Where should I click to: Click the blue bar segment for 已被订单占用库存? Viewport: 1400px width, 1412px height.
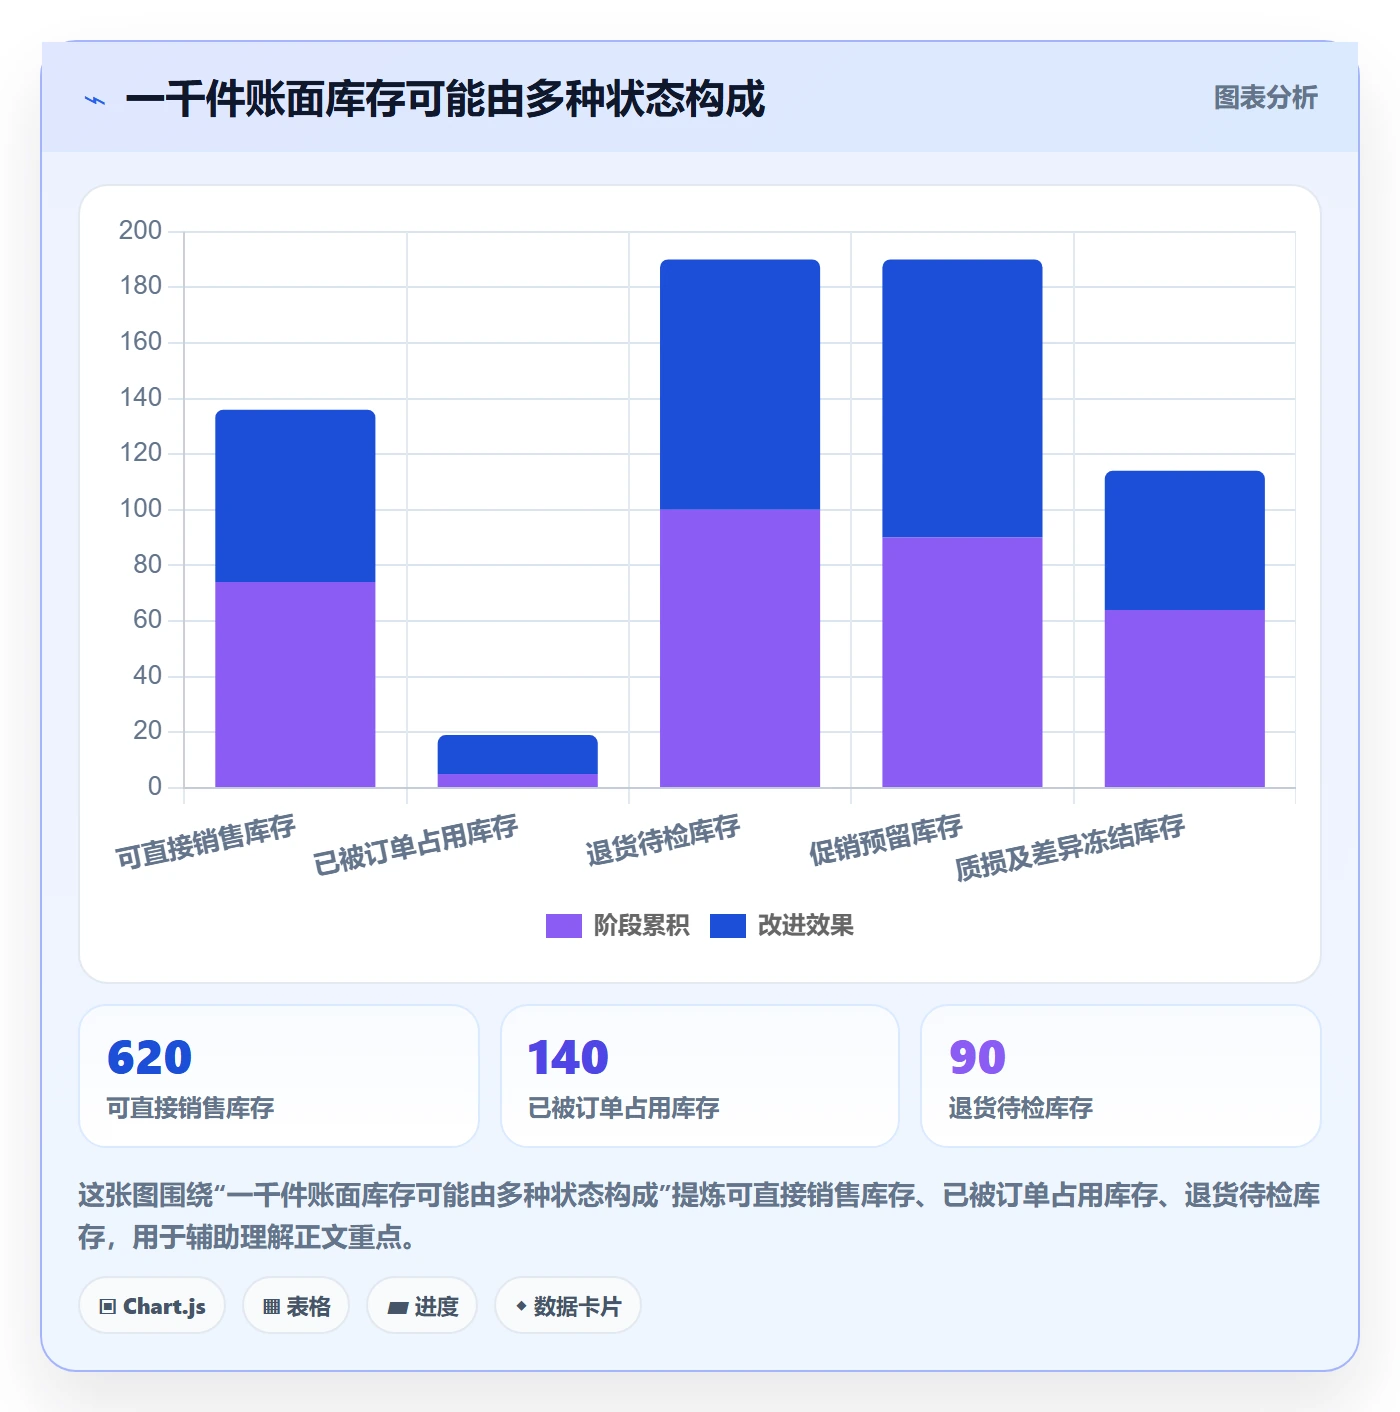point(518,754)
